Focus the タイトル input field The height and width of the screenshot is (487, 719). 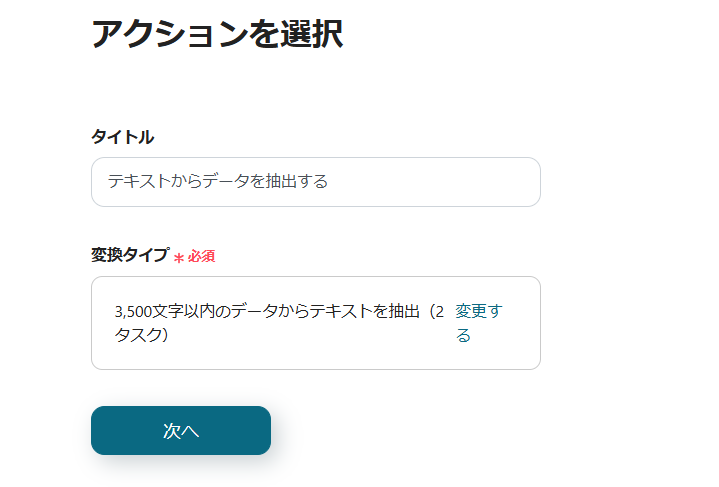click(315, 182)
